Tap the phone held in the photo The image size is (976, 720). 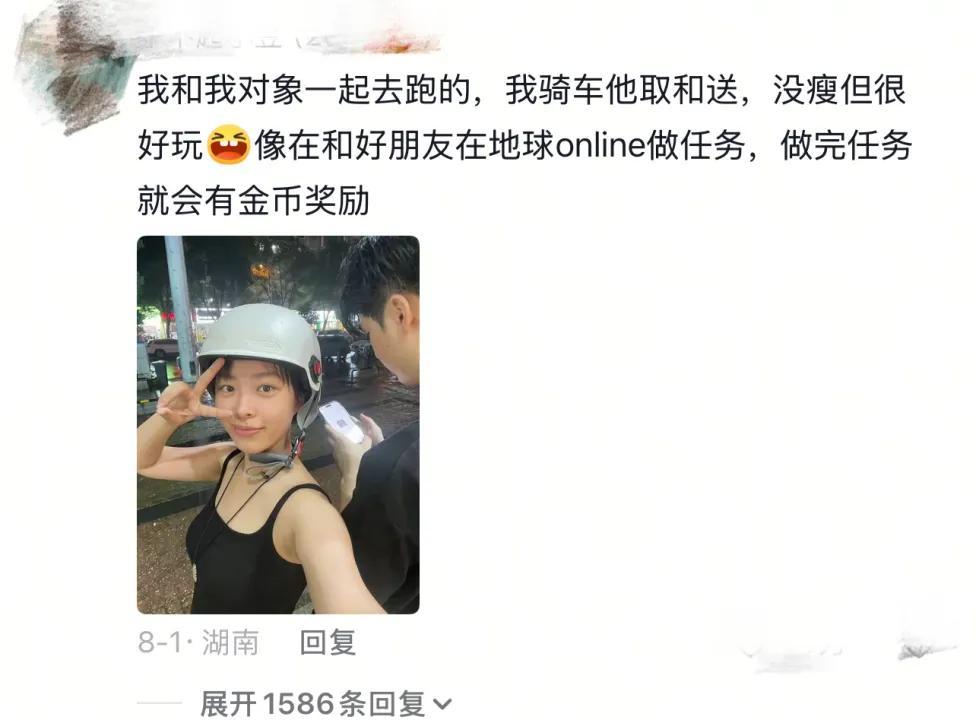pos(341,422)
